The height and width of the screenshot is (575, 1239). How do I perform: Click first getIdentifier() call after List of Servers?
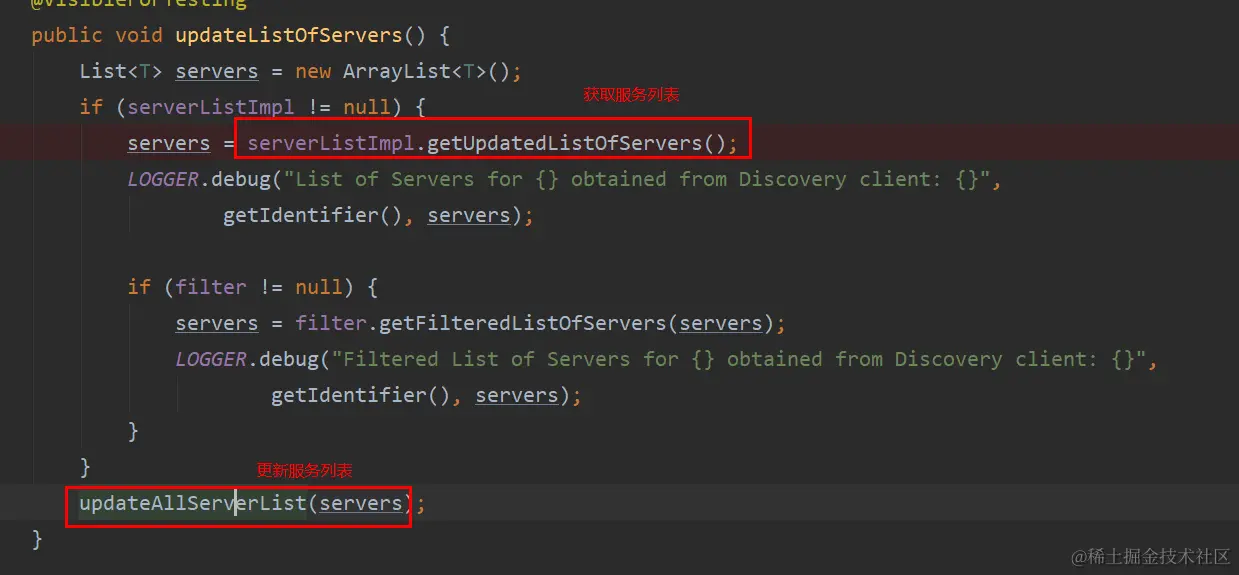coord(313,215)
